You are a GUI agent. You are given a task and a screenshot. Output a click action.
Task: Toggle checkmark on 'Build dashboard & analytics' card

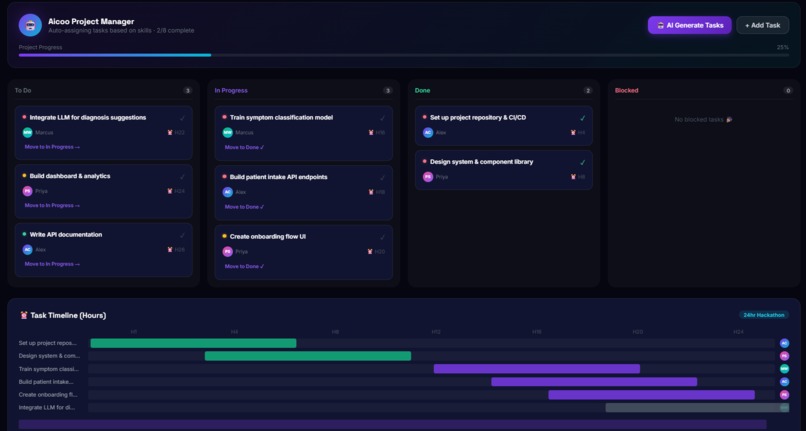coord(182,177)
